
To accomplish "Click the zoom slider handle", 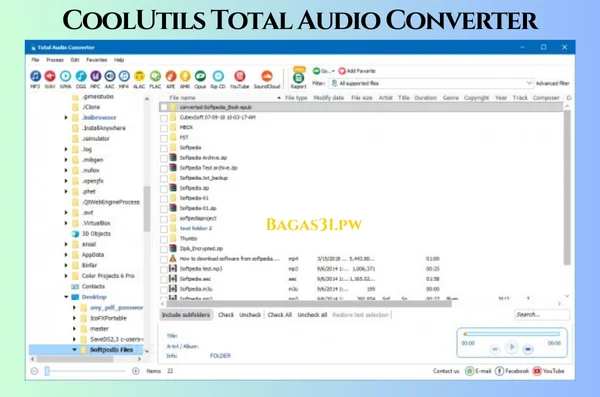I will 47,371.
